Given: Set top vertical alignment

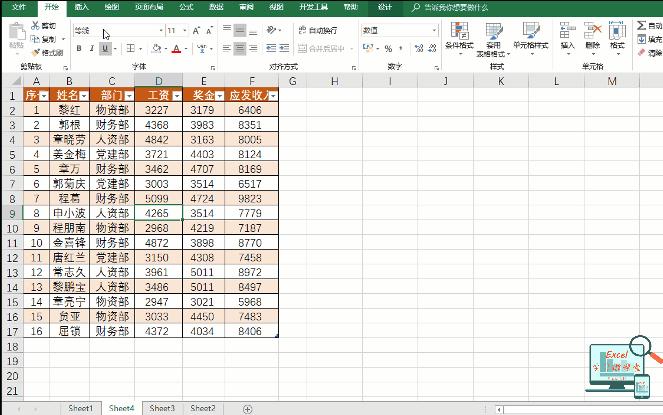Looking at the screenshot, I should (227, 29).
